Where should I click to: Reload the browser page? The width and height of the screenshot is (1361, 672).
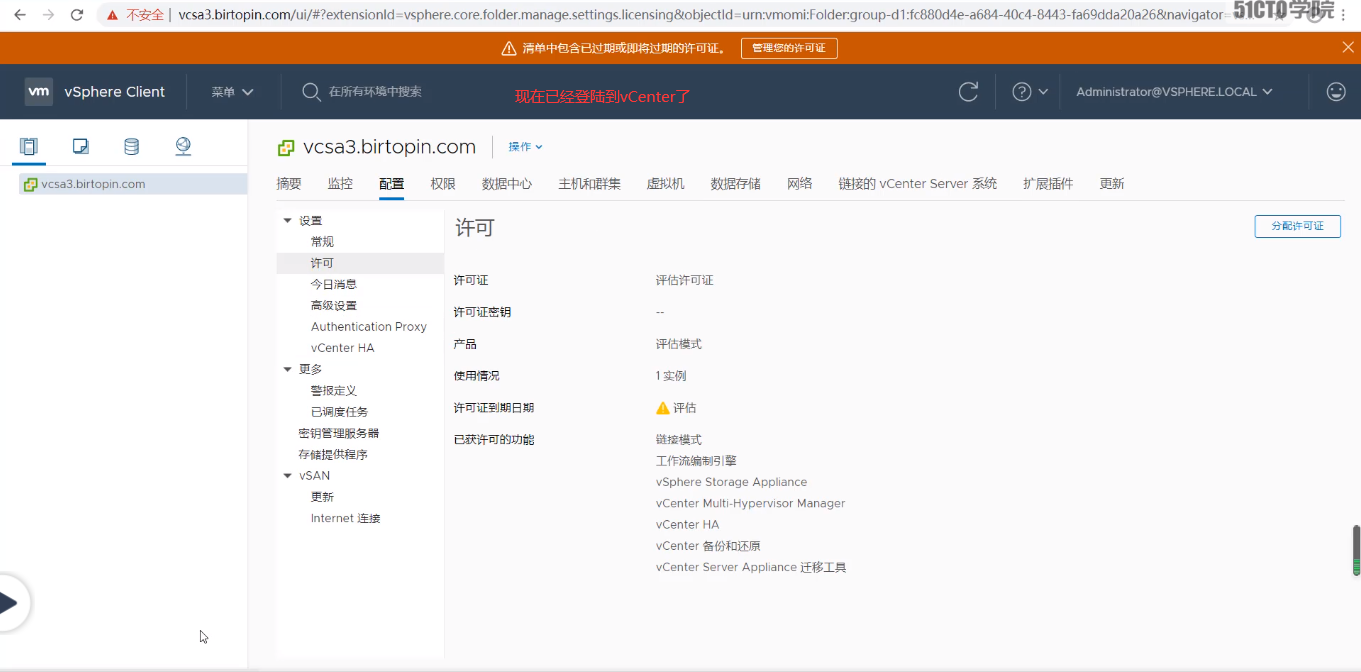tap(78, 15)
